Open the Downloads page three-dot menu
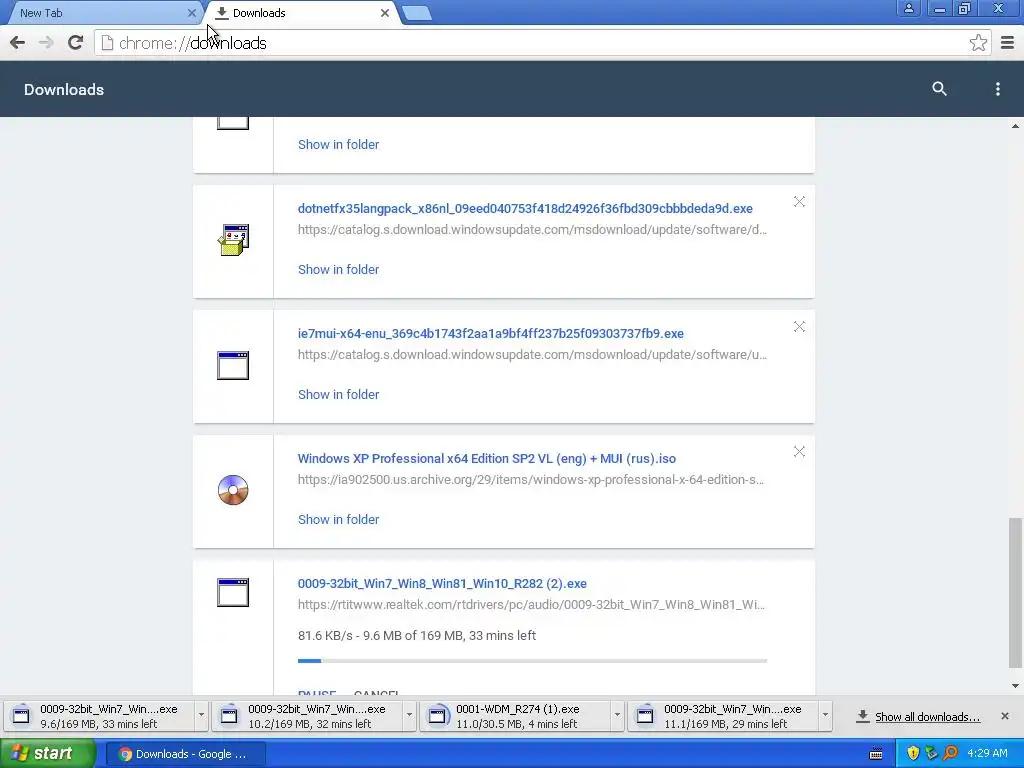 pos(997,89)
